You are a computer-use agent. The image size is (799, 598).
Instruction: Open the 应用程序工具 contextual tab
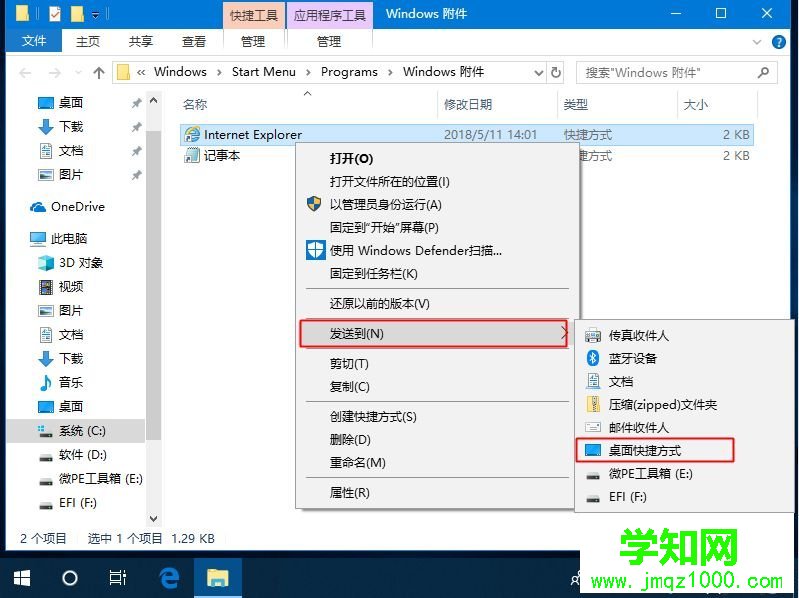tap(330, 15)
